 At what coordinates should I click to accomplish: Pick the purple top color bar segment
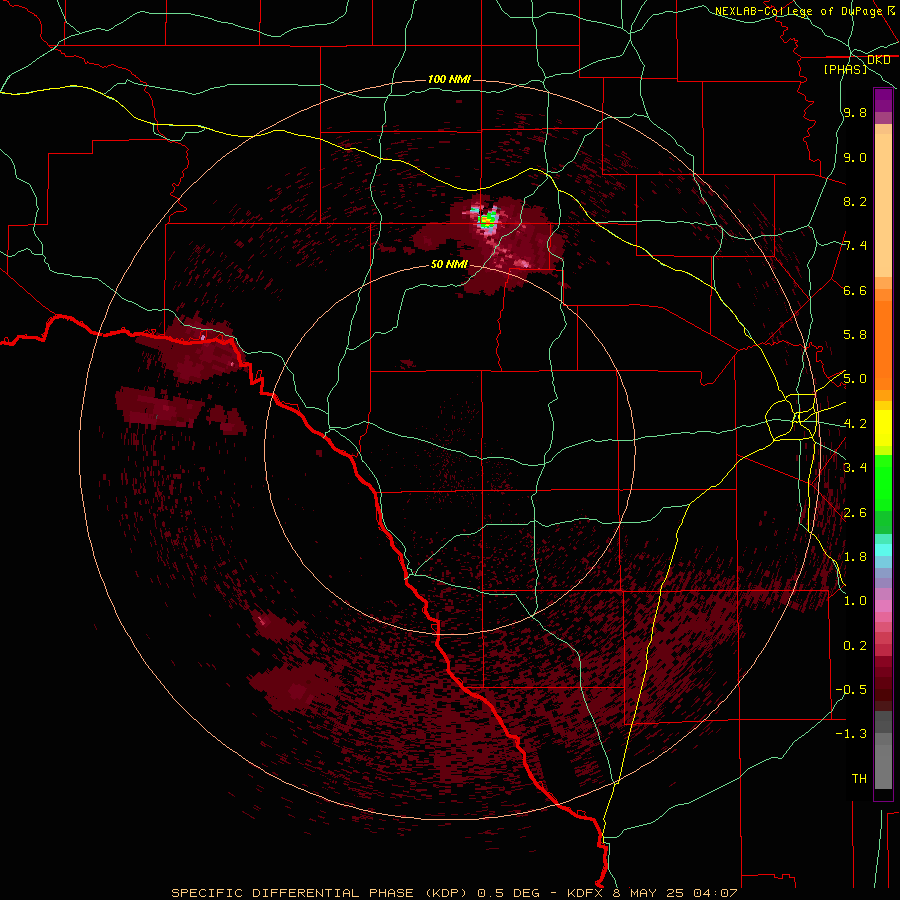883,100
